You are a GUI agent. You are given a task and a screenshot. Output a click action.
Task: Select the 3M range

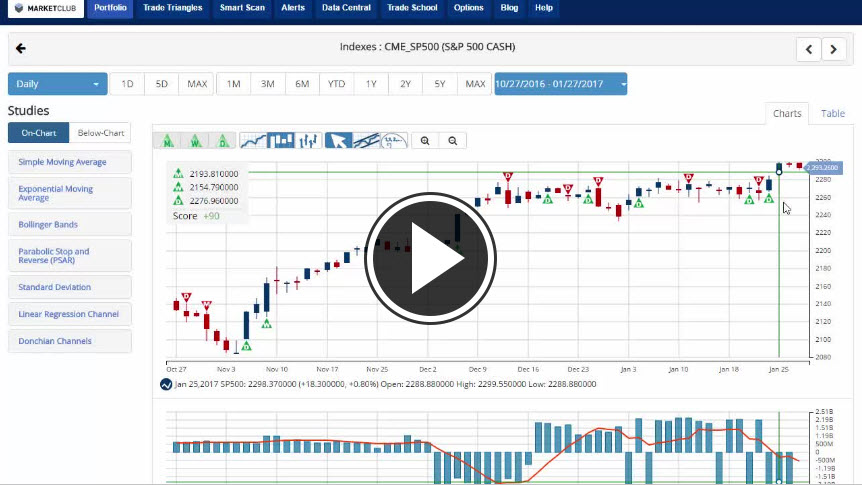pyautogui.click(x=268, y=84)
